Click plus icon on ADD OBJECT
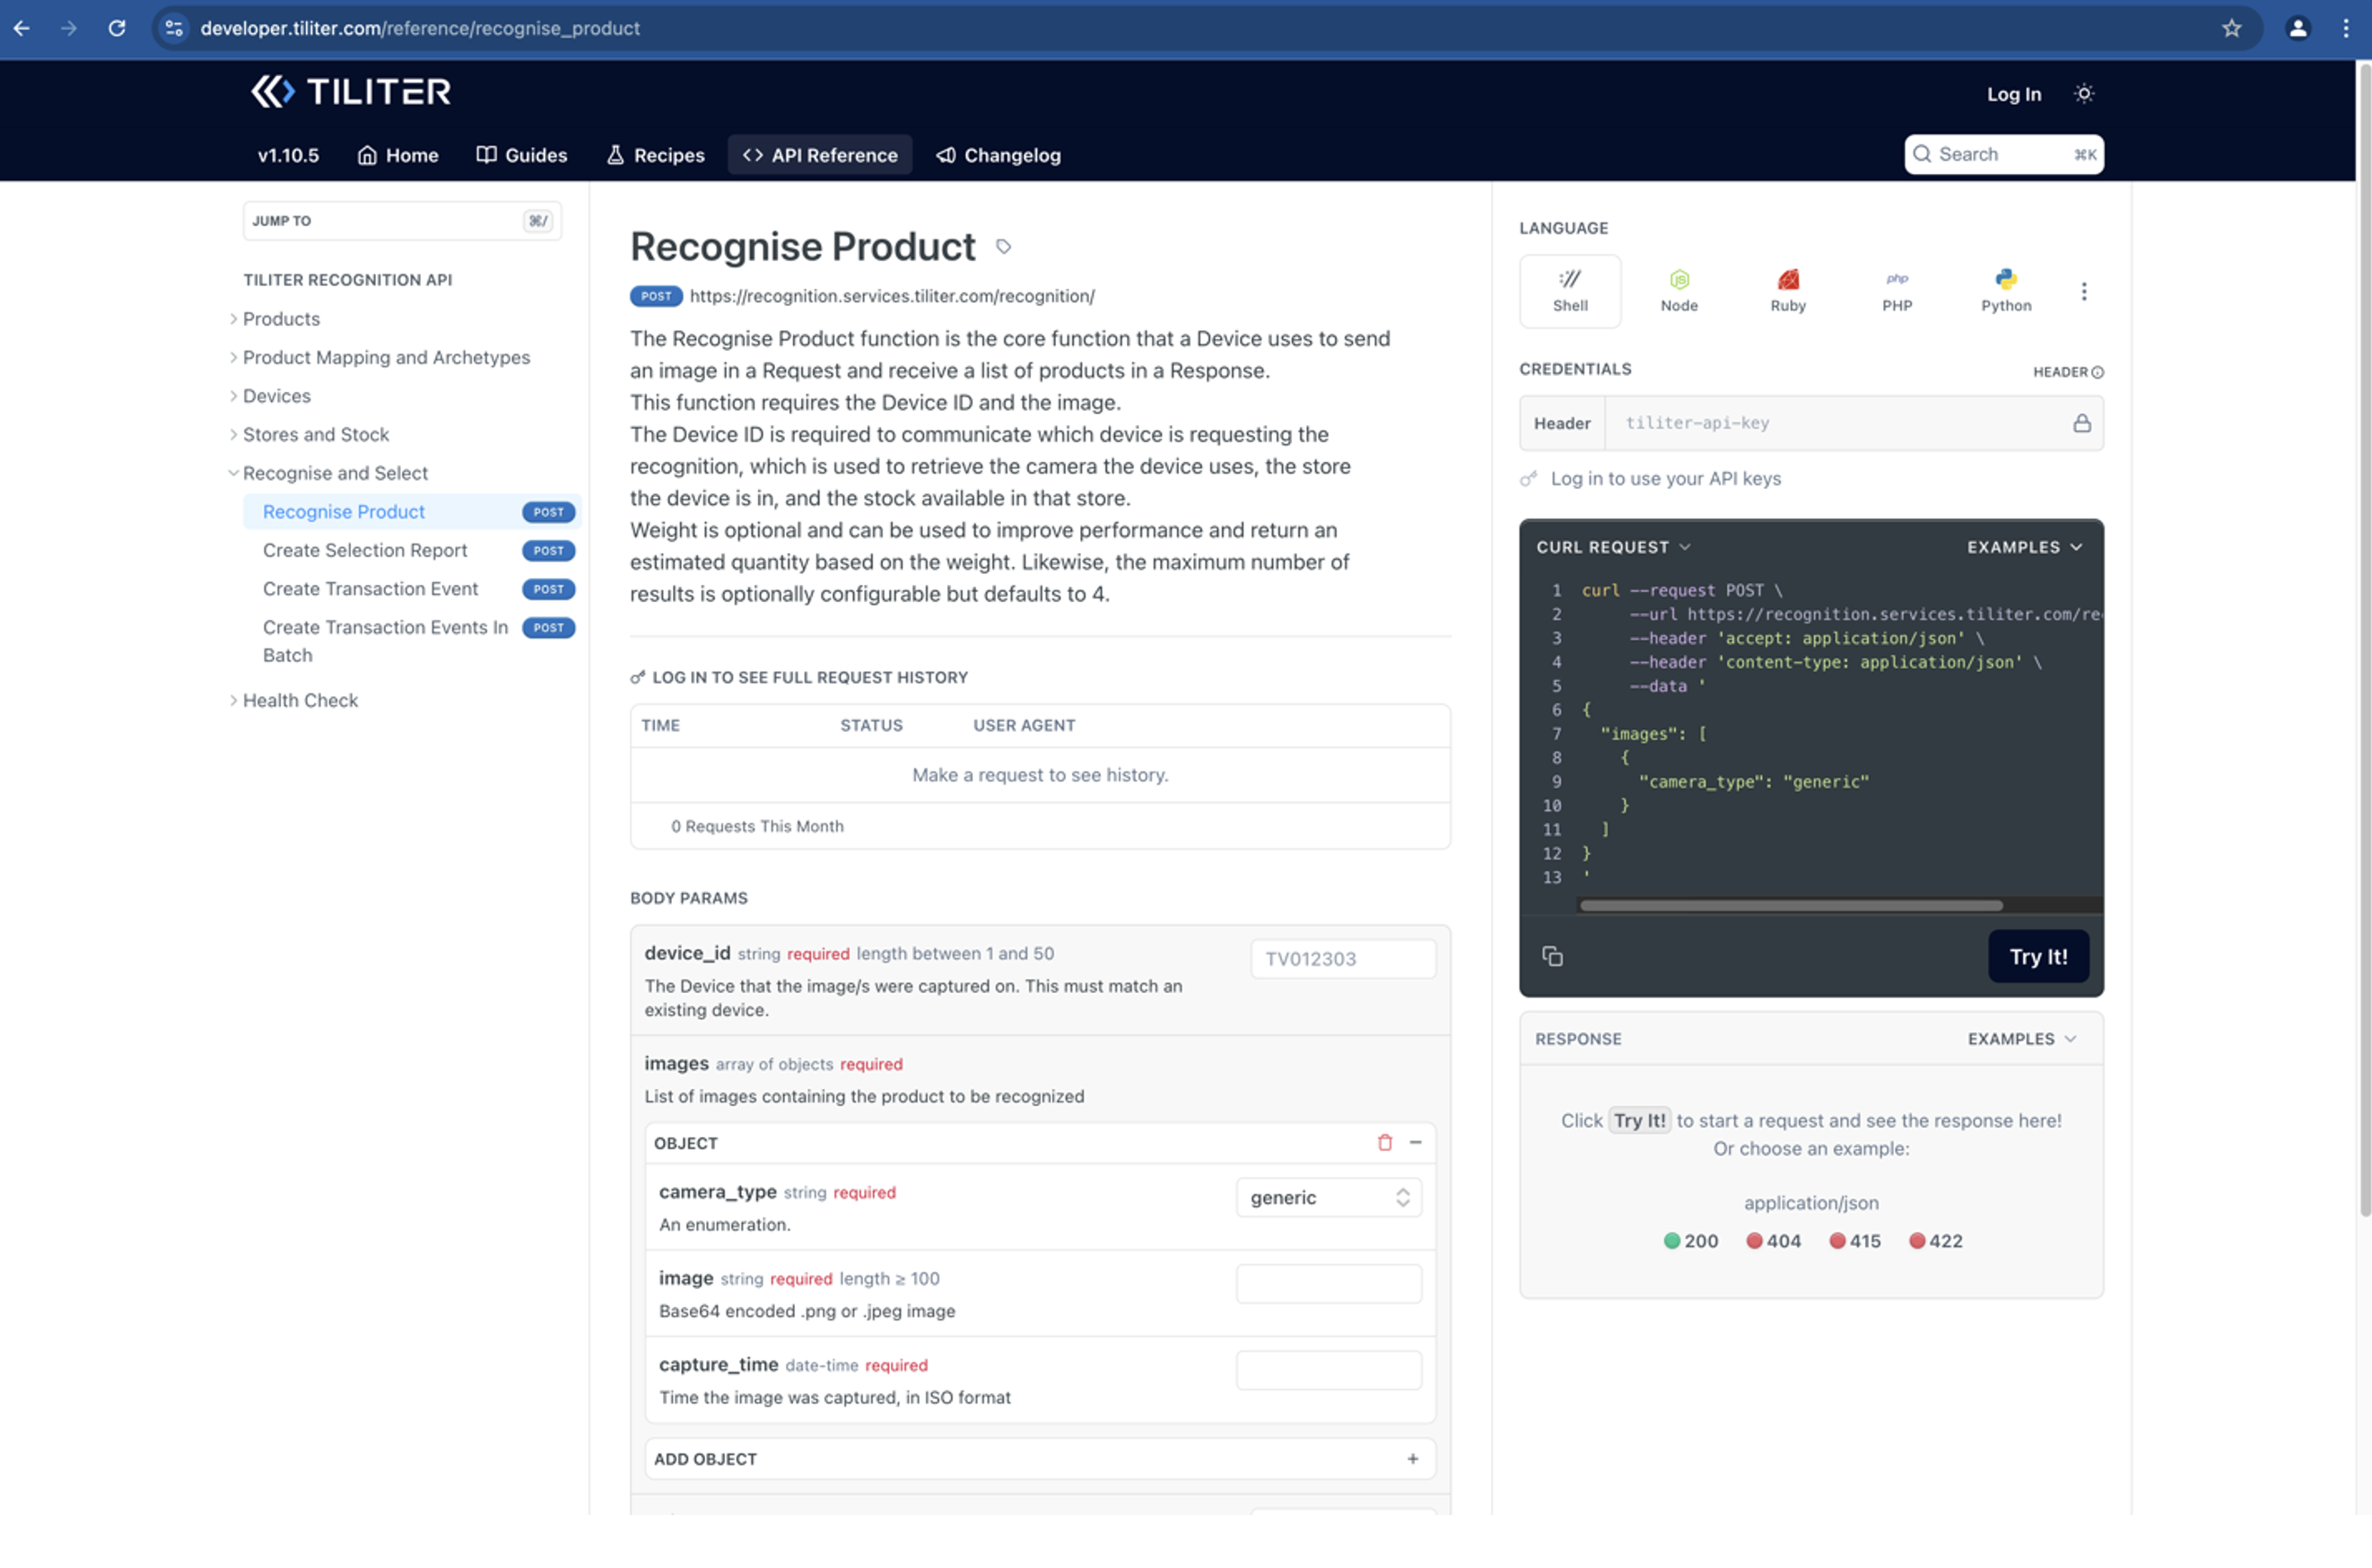 (1413, 1458)
